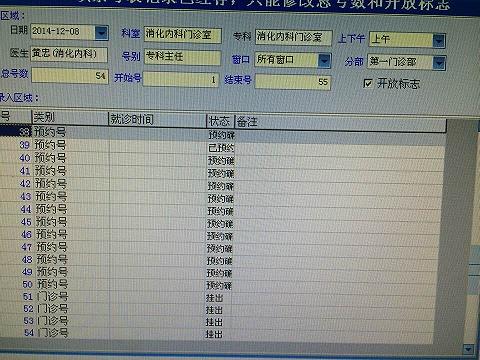Click the scrollbar down arrow at bottom right

coord(468,349)
